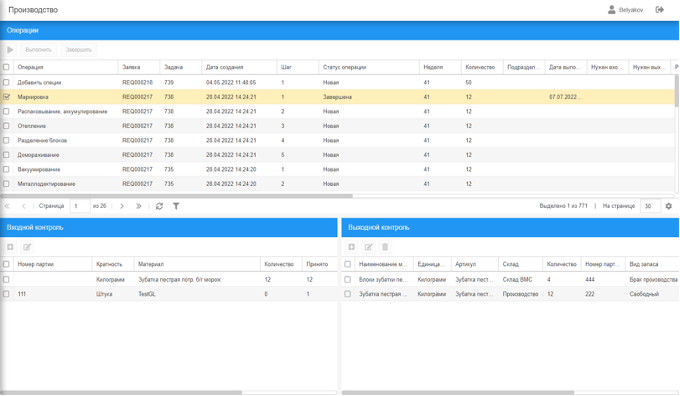This screenshot has height=396, width=680.
Task: Click the Производство page title
Action: pyautogui.click(x=33, y=10)
